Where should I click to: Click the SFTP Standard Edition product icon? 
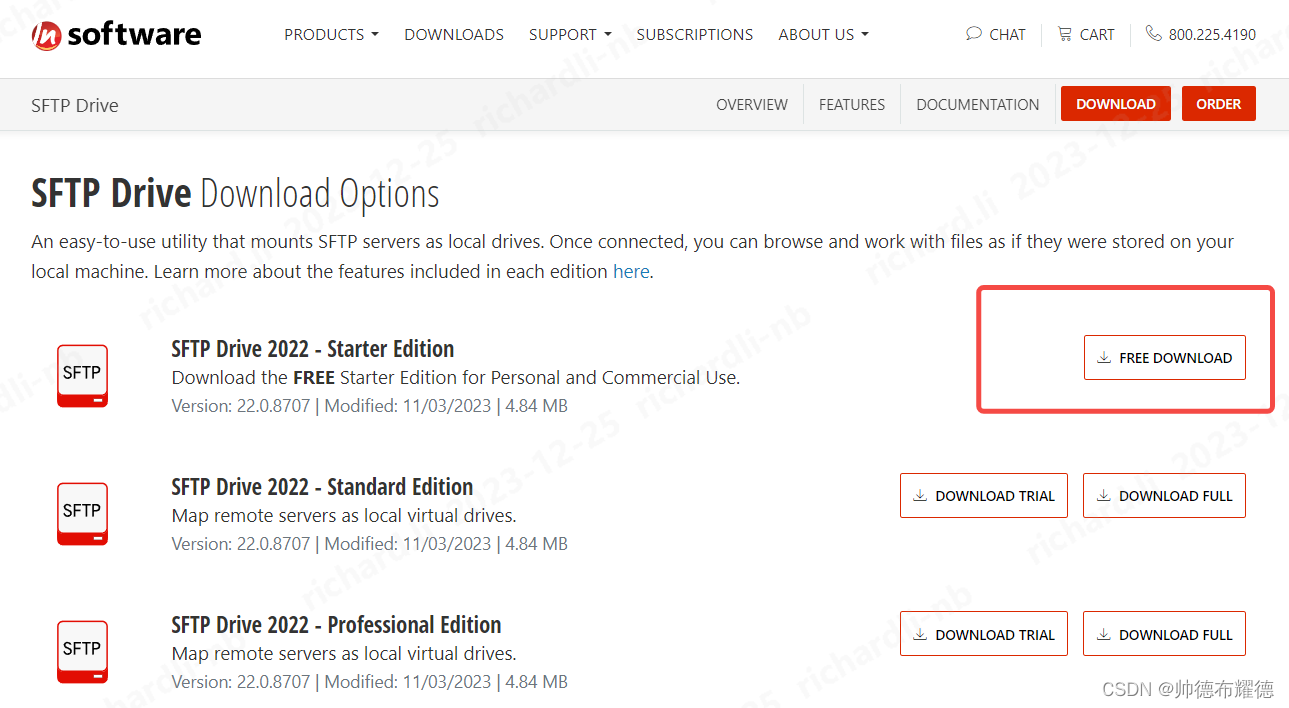(81, 513)
